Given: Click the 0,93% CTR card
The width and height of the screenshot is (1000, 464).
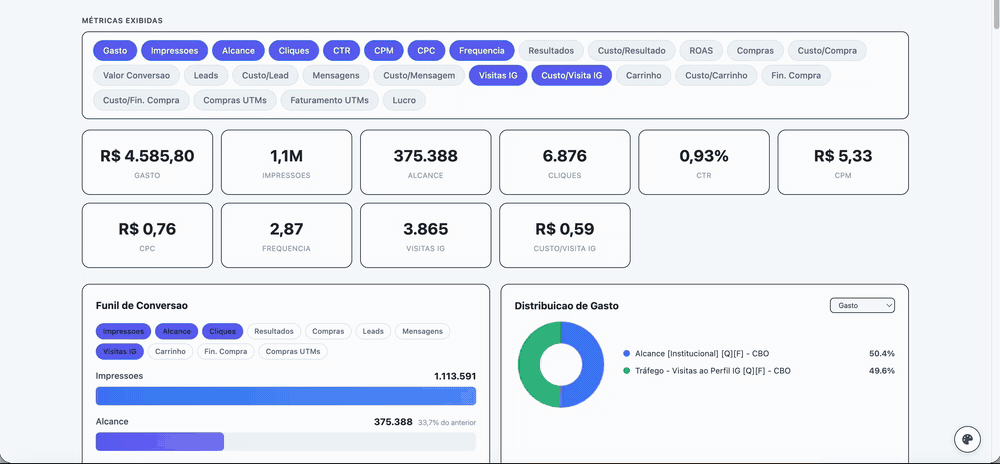Looking at the screenshot, I should tap(703, 163).
